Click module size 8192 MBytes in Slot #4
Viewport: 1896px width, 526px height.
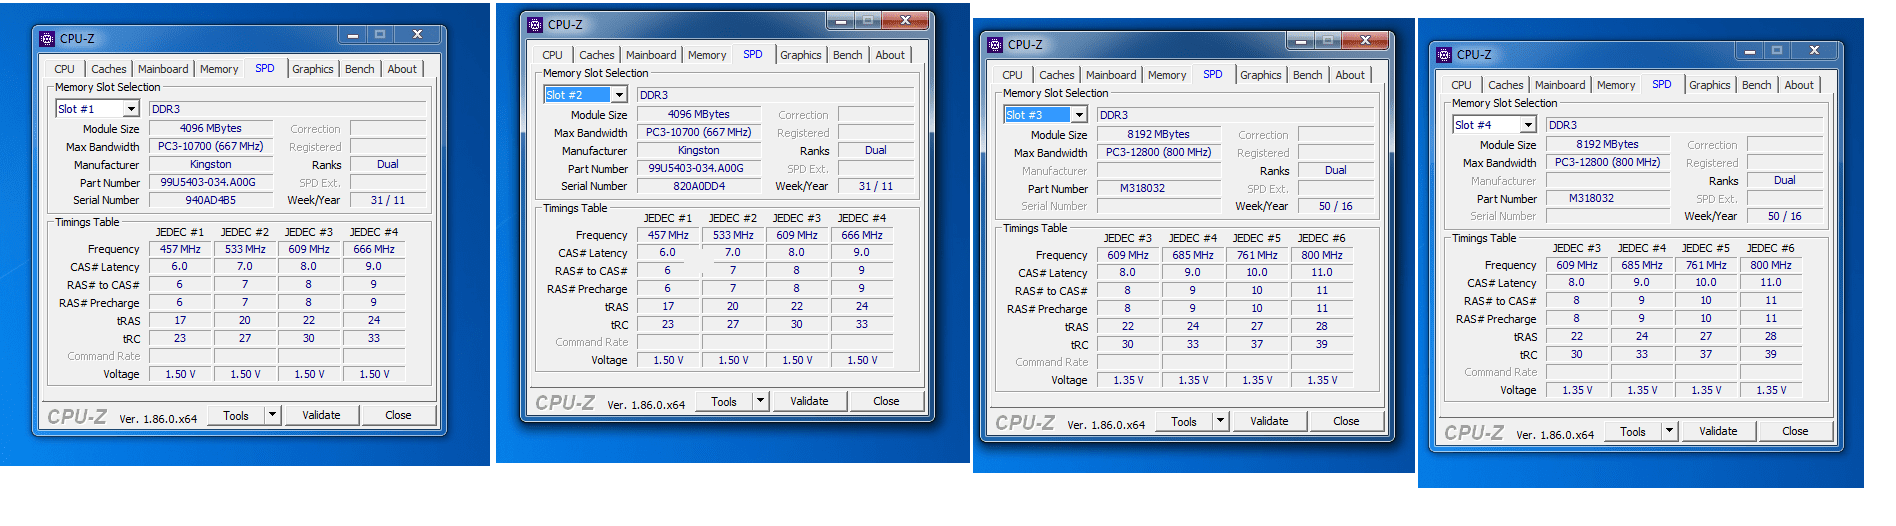click(x=1607, y=144)
